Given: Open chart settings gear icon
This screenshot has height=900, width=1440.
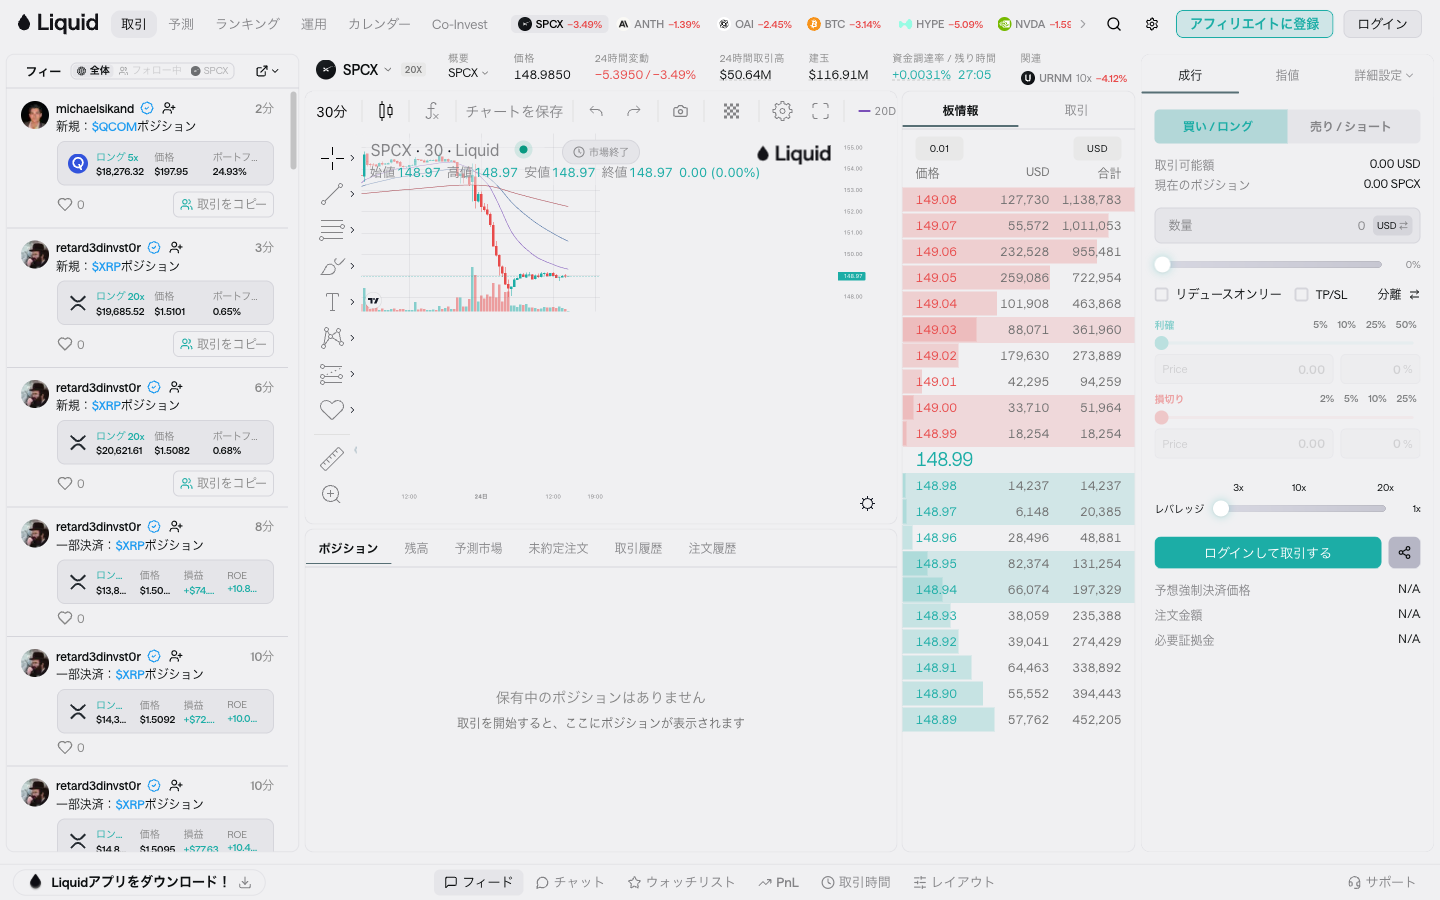Looking at the screenshot, I should 782,111.
